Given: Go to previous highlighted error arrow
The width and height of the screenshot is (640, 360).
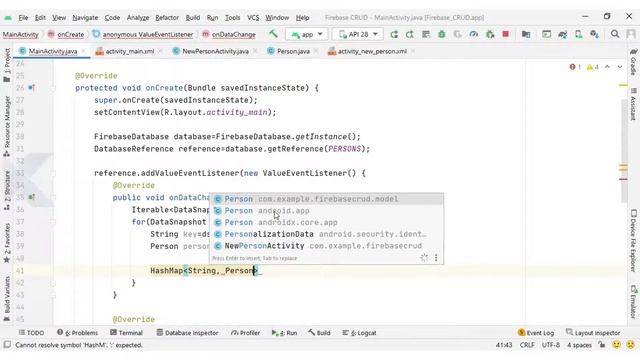Looking at the screenshot, I should pos(607,67).
